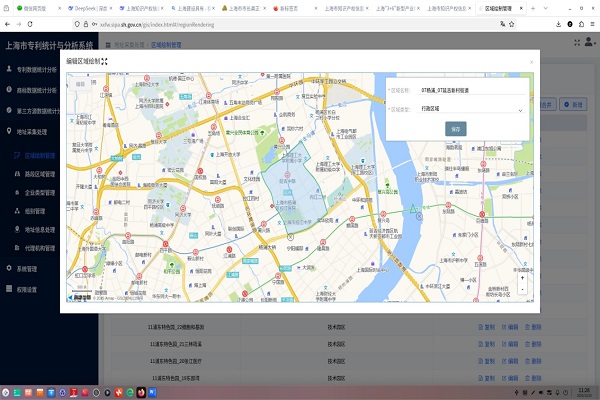Click the map zoom out minus button
Viewport: 600px width, 400px height.
(x=521, y=289)
